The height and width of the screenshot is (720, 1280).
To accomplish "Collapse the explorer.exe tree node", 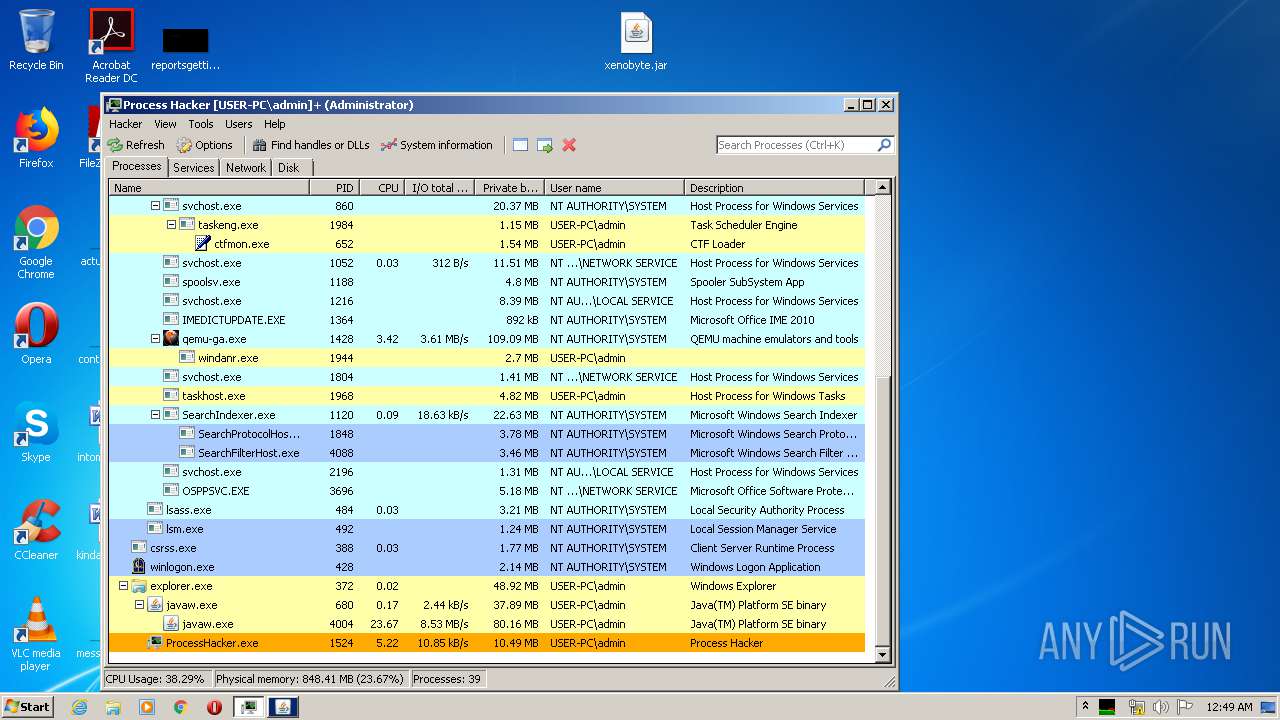I will coord(123,586).
